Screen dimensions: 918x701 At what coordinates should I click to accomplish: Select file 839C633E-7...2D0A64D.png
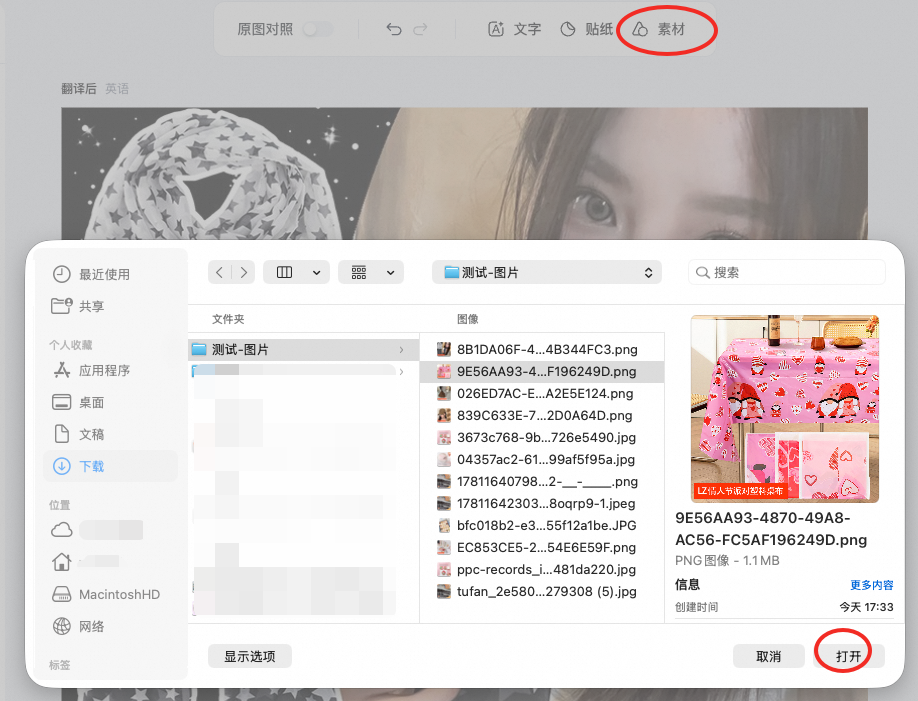click(542, 415)
